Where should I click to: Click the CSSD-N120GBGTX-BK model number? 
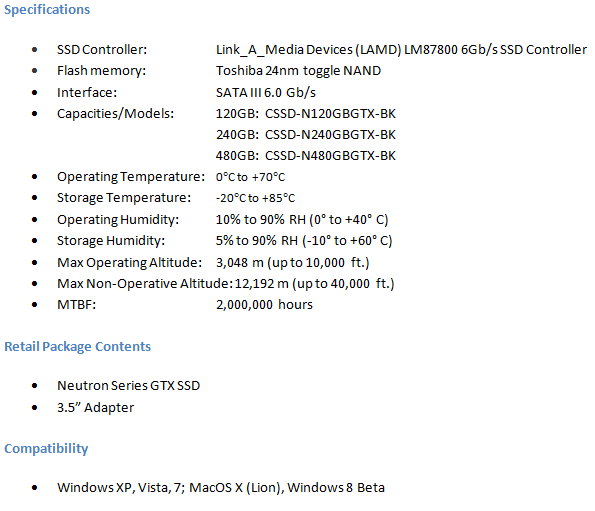coord(330,114)
